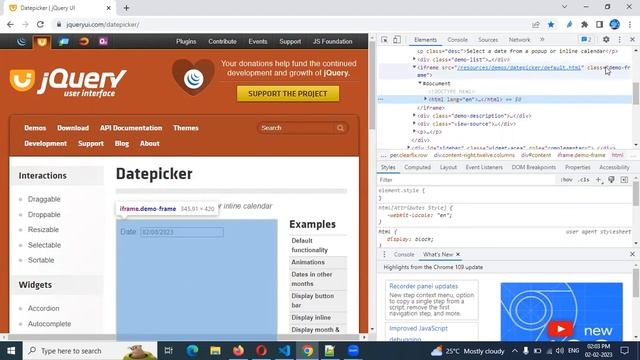This screenshot has width=640, height=360.
Task: Click the SUPPORT THE PROJECT button
Action: (x=288, y=93)
